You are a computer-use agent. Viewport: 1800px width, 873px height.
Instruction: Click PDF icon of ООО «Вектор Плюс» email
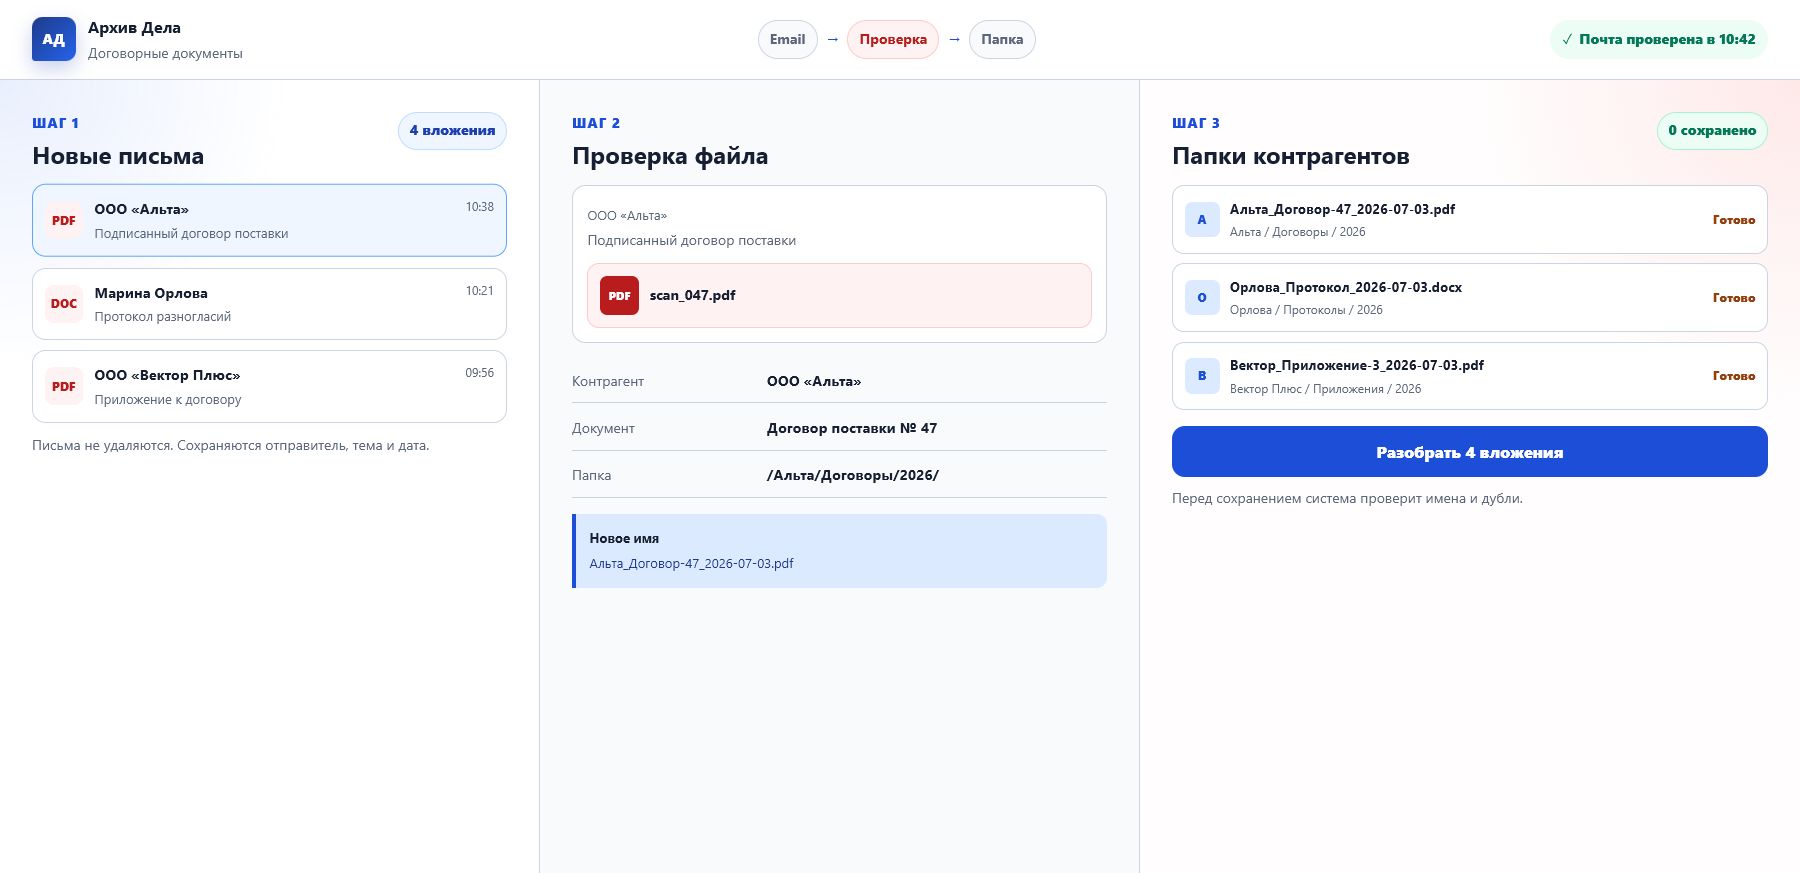(x=64, y=386)
